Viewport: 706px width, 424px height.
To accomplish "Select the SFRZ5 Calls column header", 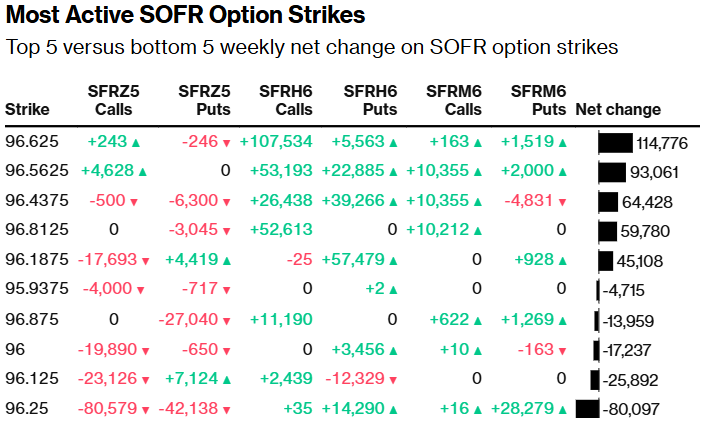I will tap(113, 100).
